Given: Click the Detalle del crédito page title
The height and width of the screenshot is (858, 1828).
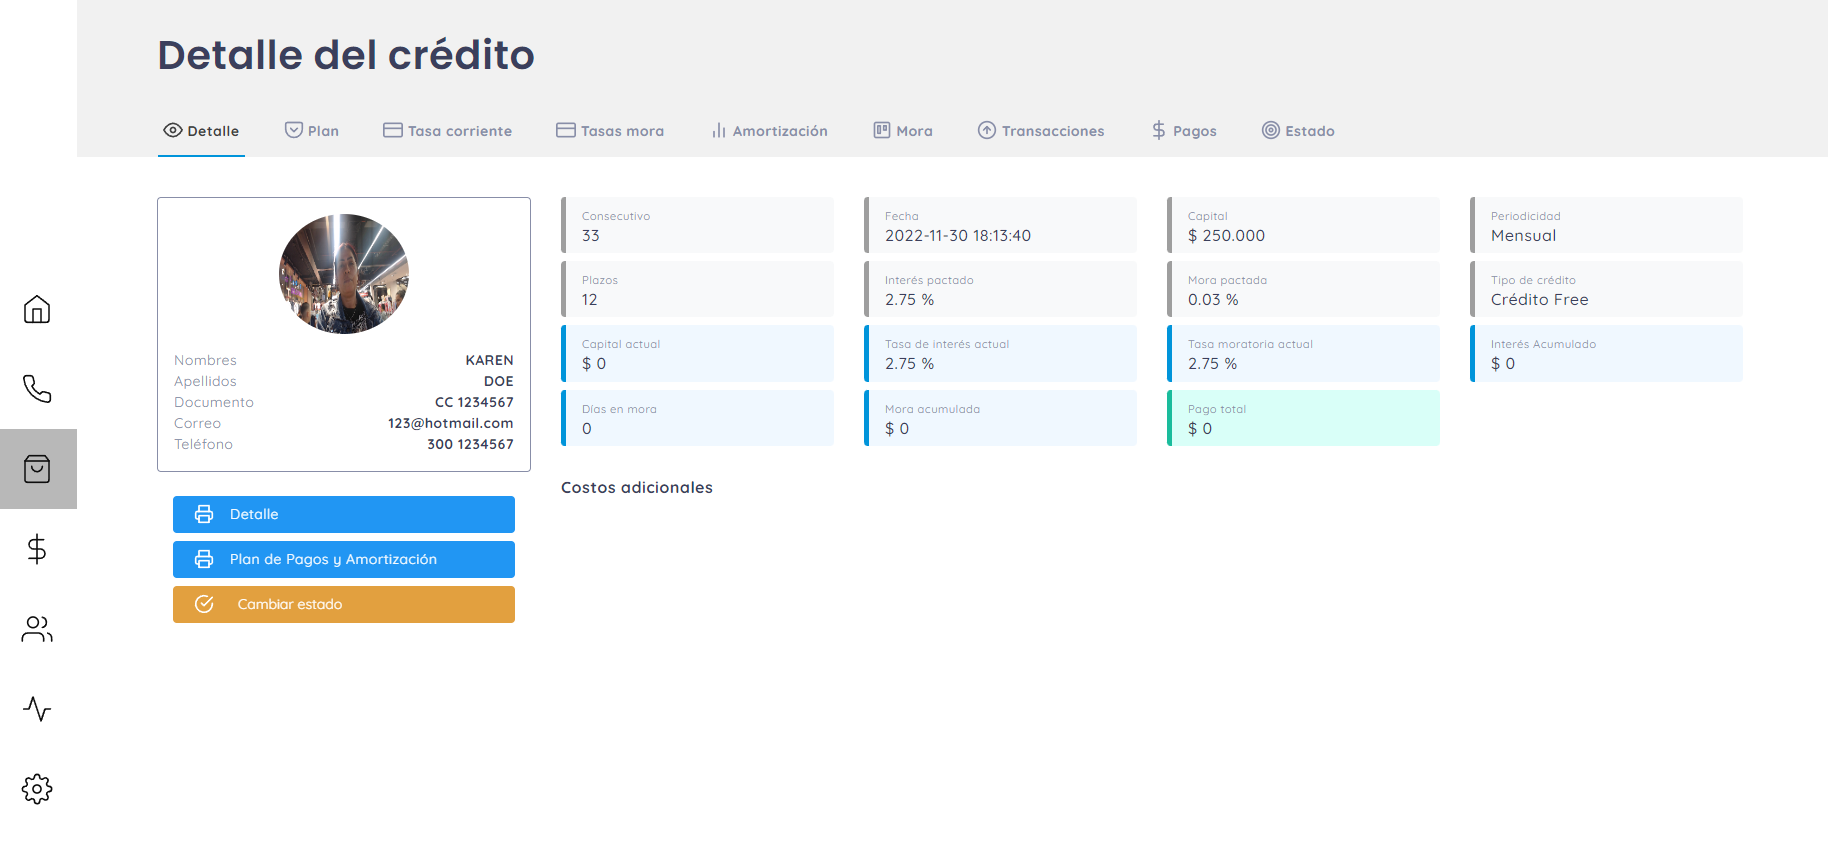Looking at the screenshot, I should (x=346, y=55).
